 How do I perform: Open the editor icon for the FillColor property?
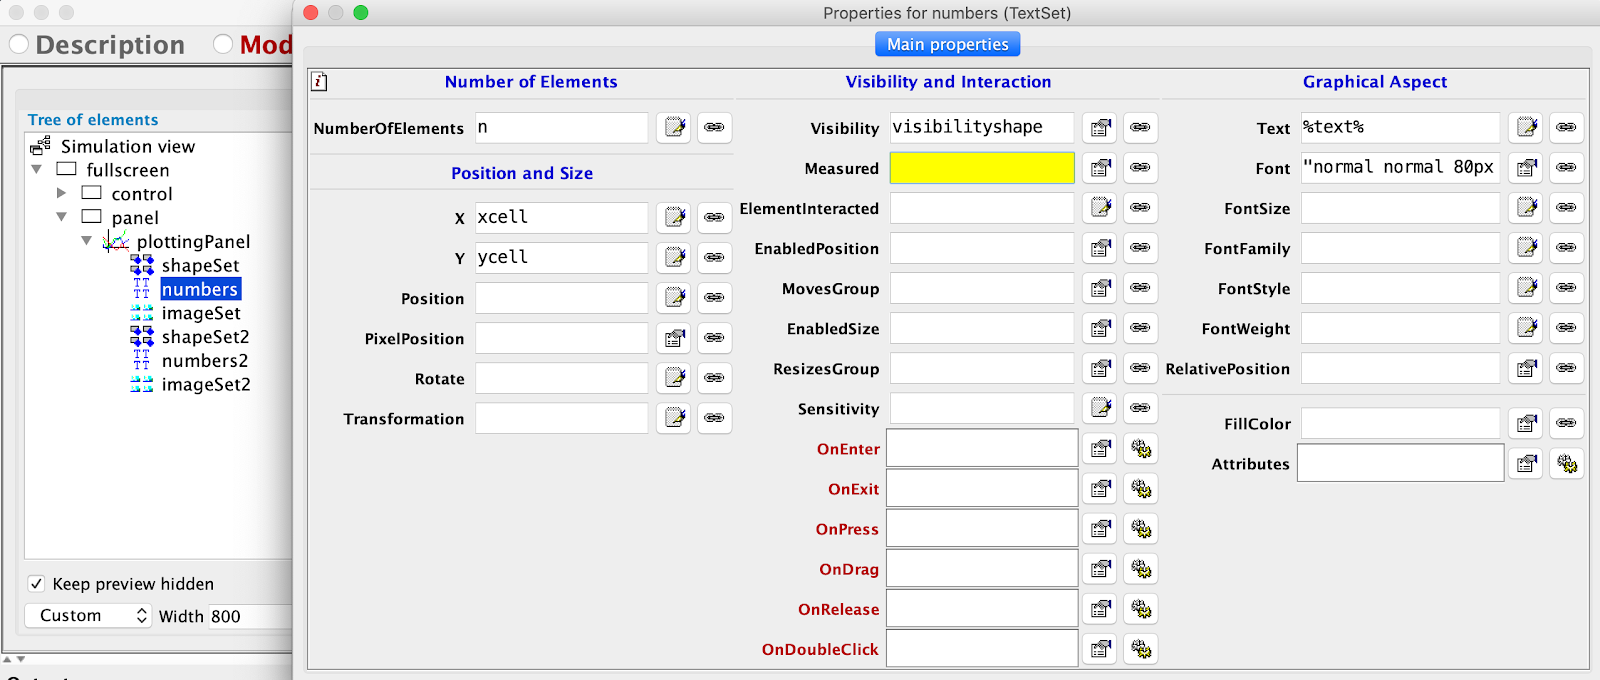(1527, 424)
